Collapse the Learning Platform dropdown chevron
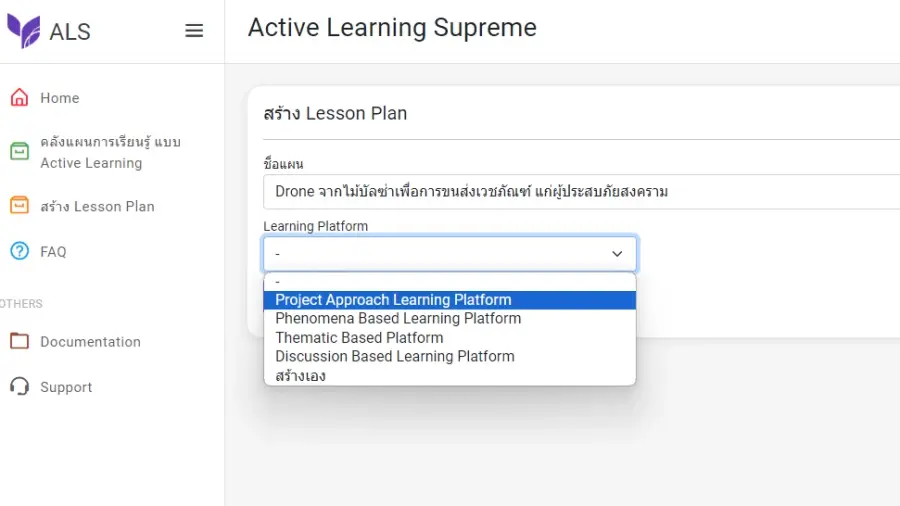The height and width of the screenshot is (506, 900). click(617, 254)
